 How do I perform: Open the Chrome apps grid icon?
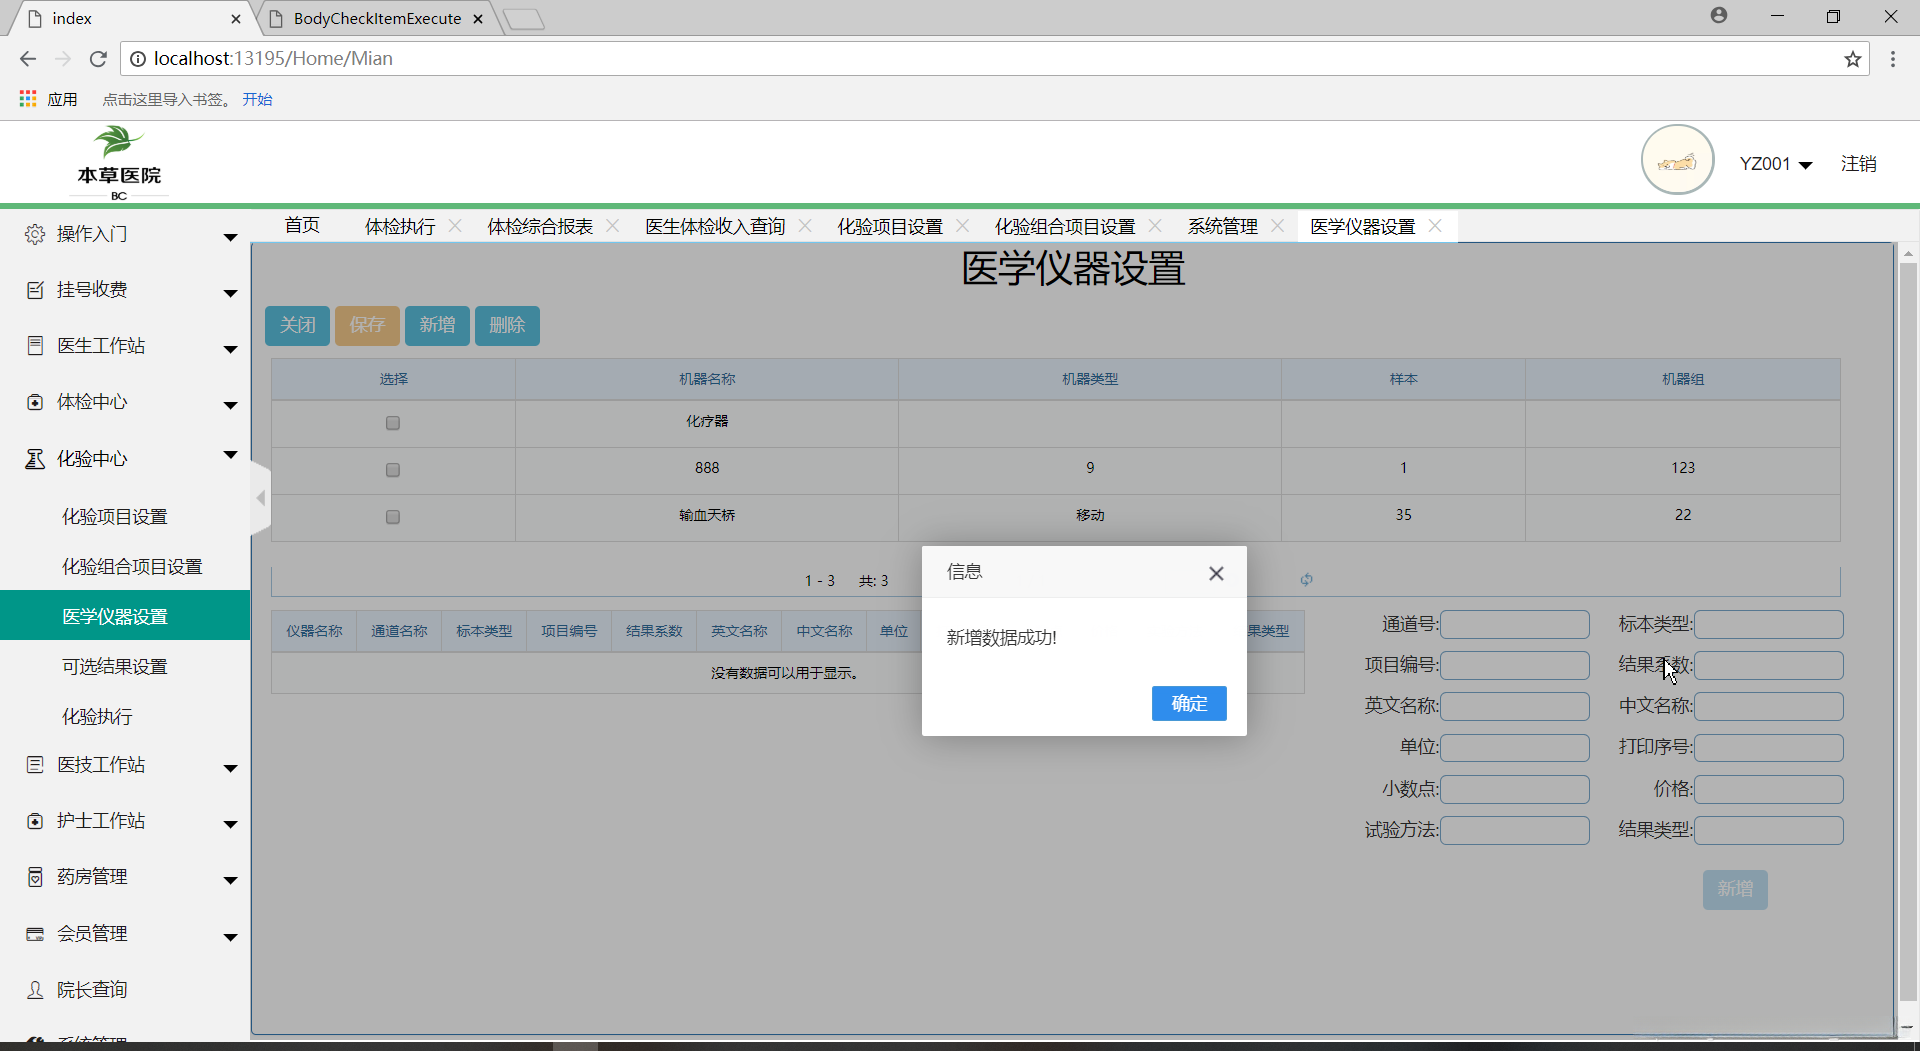pyautogui.click(x=28, y=99)
